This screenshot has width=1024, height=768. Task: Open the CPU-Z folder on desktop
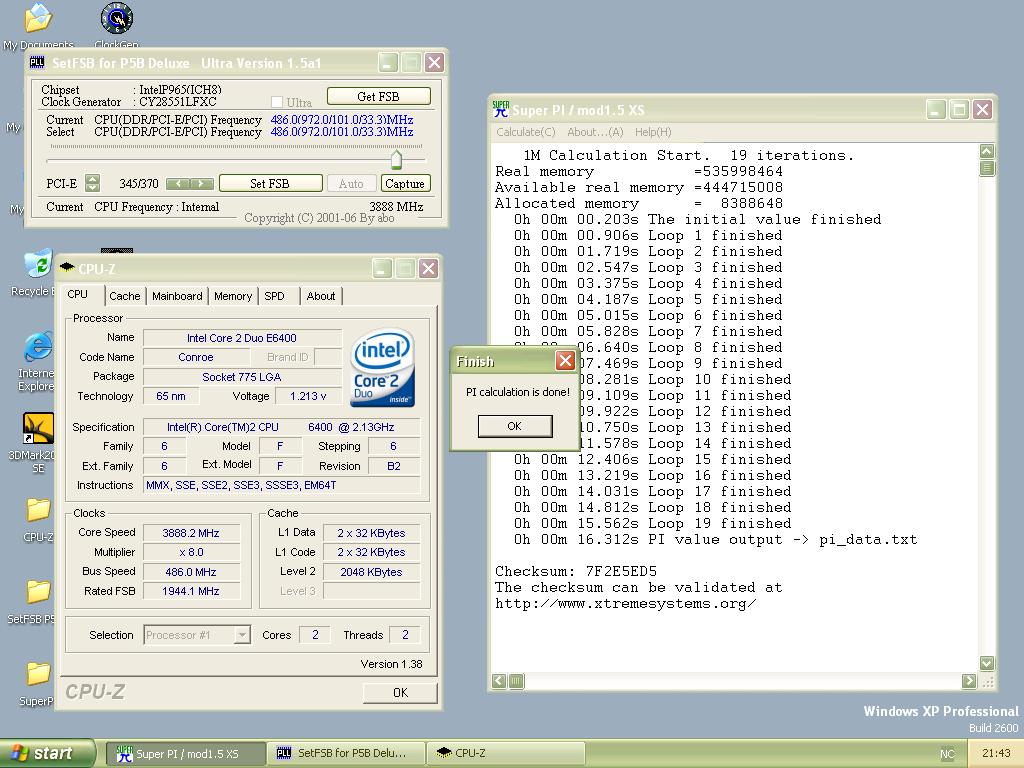[x=38, y=511]
